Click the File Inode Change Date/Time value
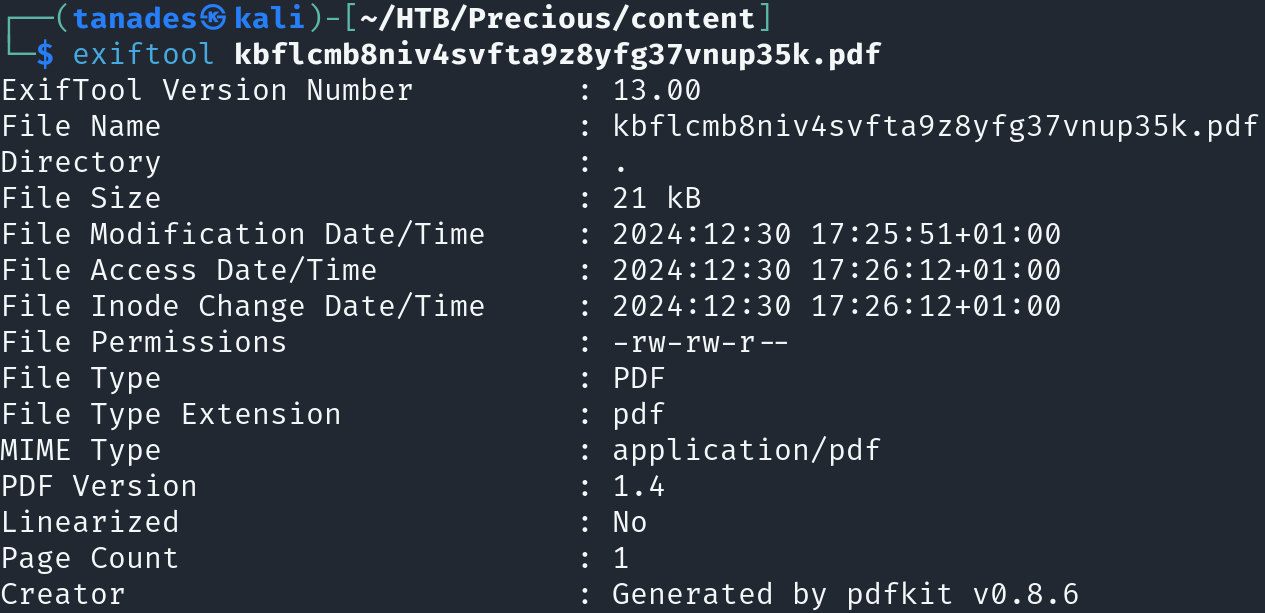Screen dimensions: 1265x613 [837, 306]
